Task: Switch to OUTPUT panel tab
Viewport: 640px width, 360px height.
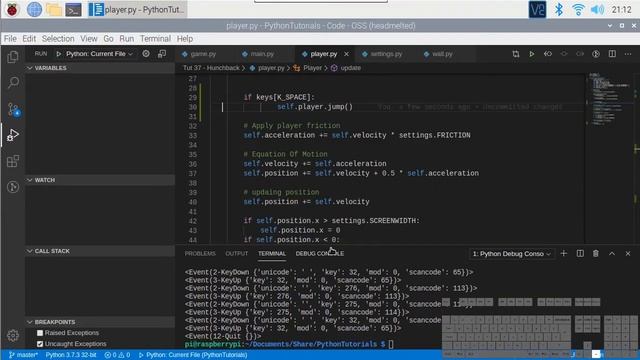Action: pos(237,253)
